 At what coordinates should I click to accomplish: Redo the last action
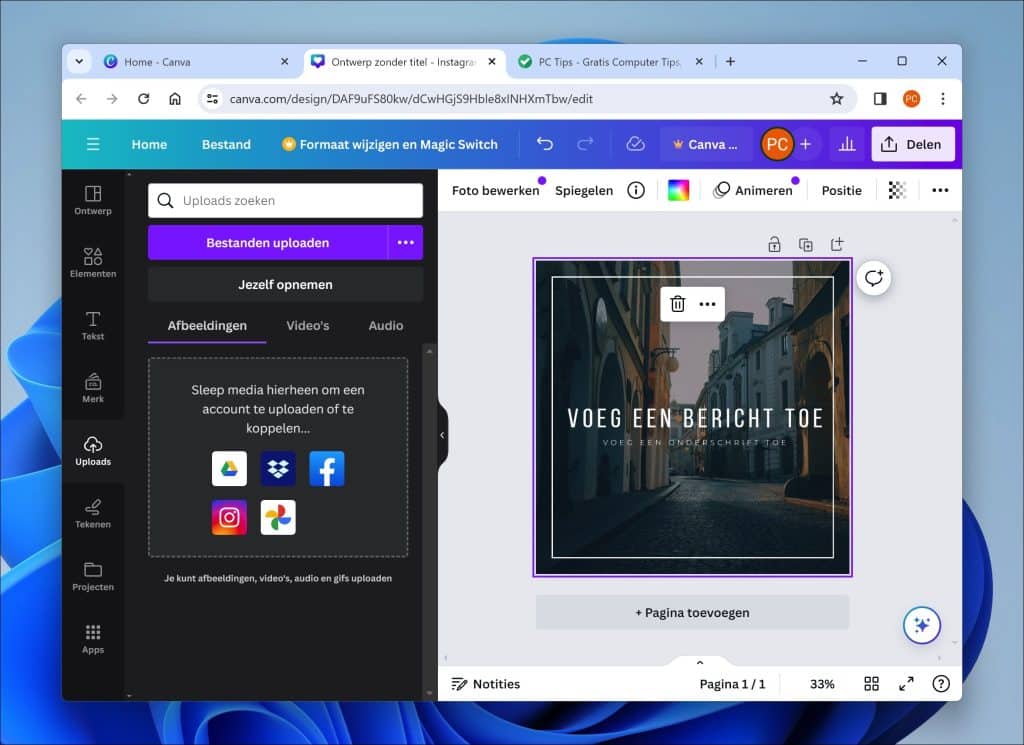[585, 144]
